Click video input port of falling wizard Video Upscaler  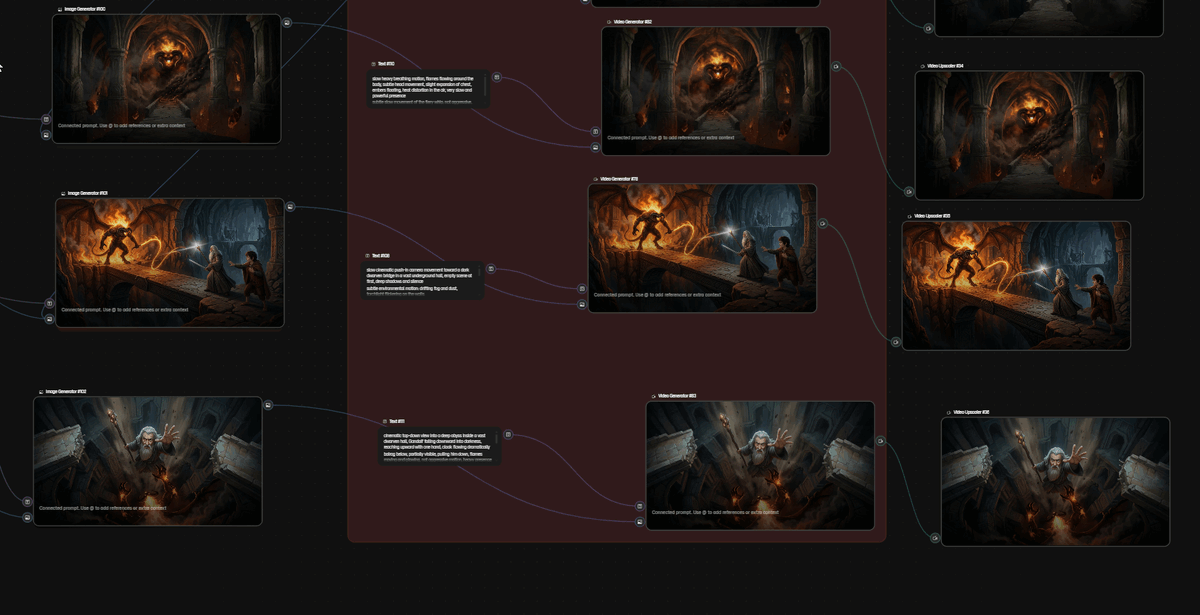[x=935, y=538]
